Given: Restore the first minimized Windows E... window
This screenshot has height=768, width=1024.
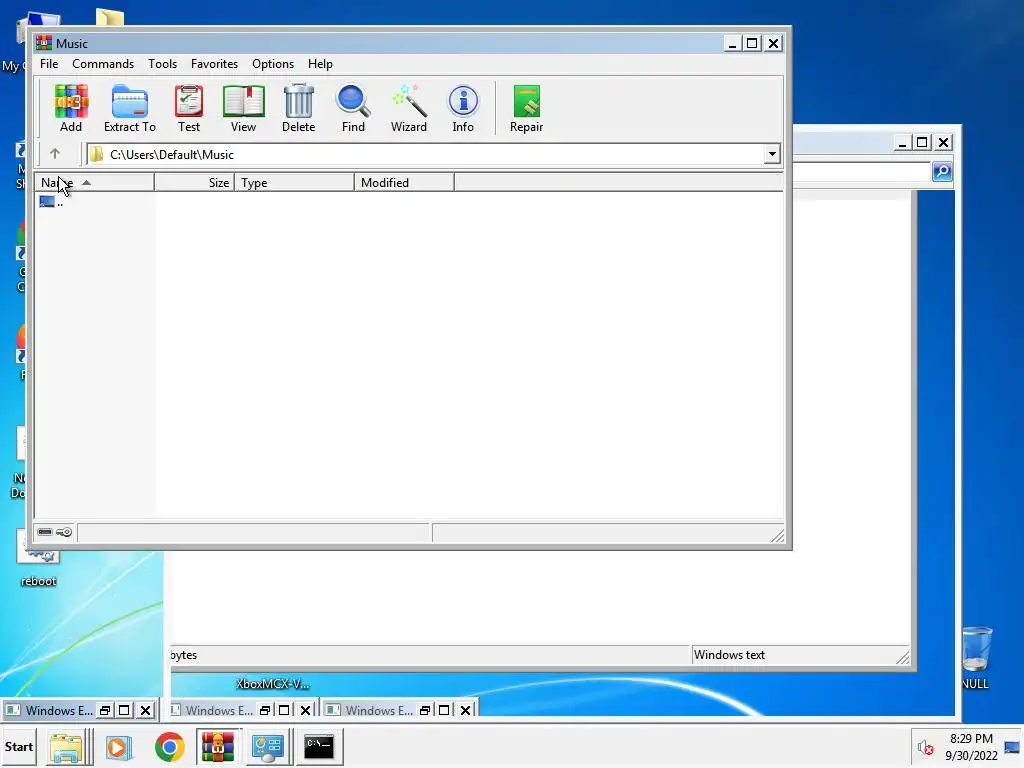Looking at the screenshot, I should pyautogui.click(x=104, y=711).
